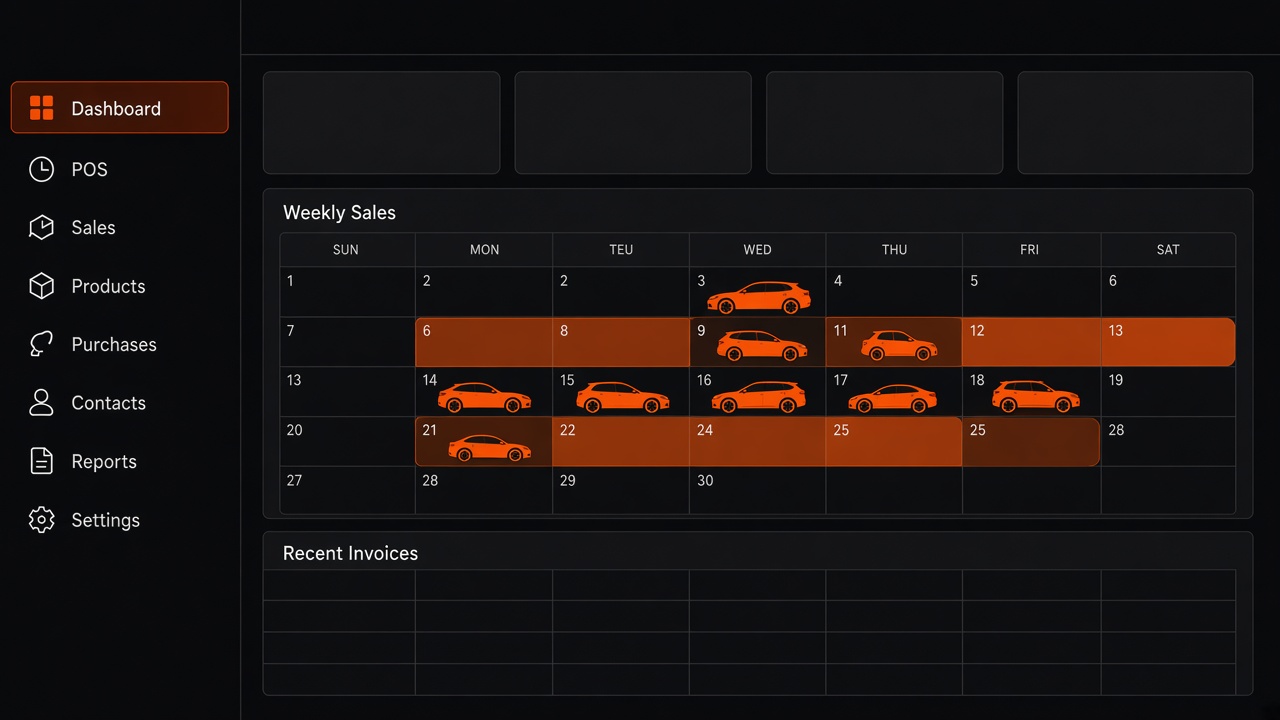Select calendar day 30
Image resolution: width=1280 pixels, height=720 pixels.
[757, 491]
